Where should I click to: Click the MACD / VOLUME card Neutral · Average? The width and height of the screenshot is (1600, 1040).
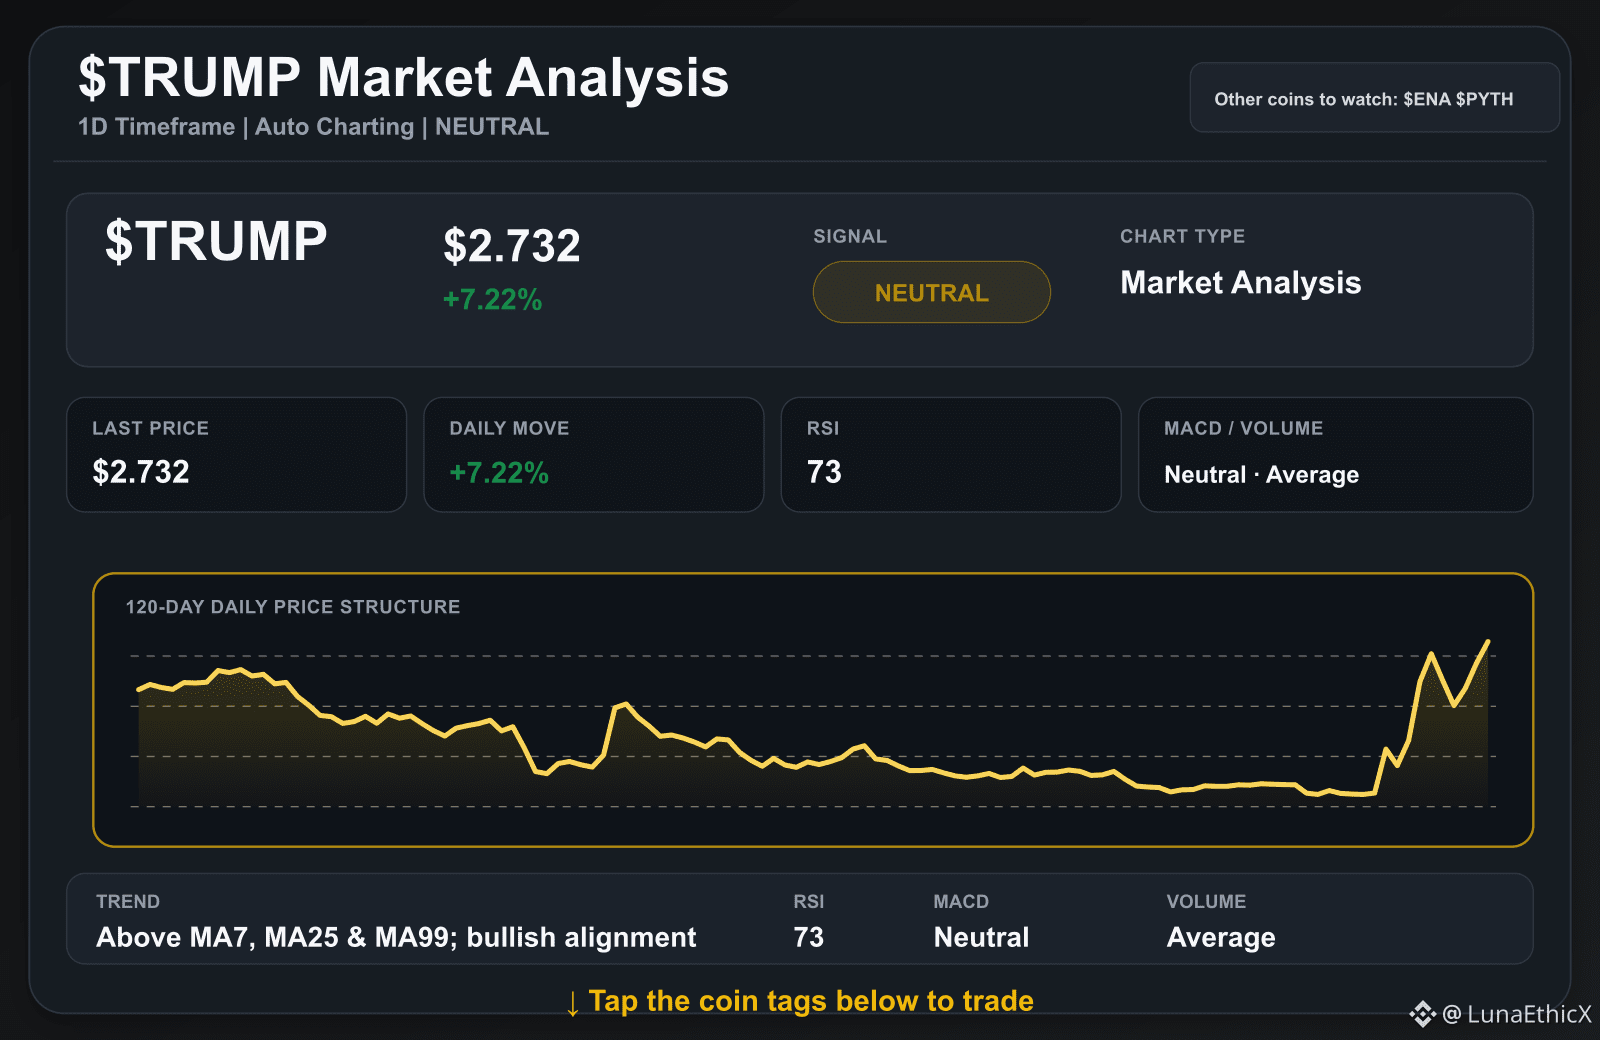pos(1335,455)
